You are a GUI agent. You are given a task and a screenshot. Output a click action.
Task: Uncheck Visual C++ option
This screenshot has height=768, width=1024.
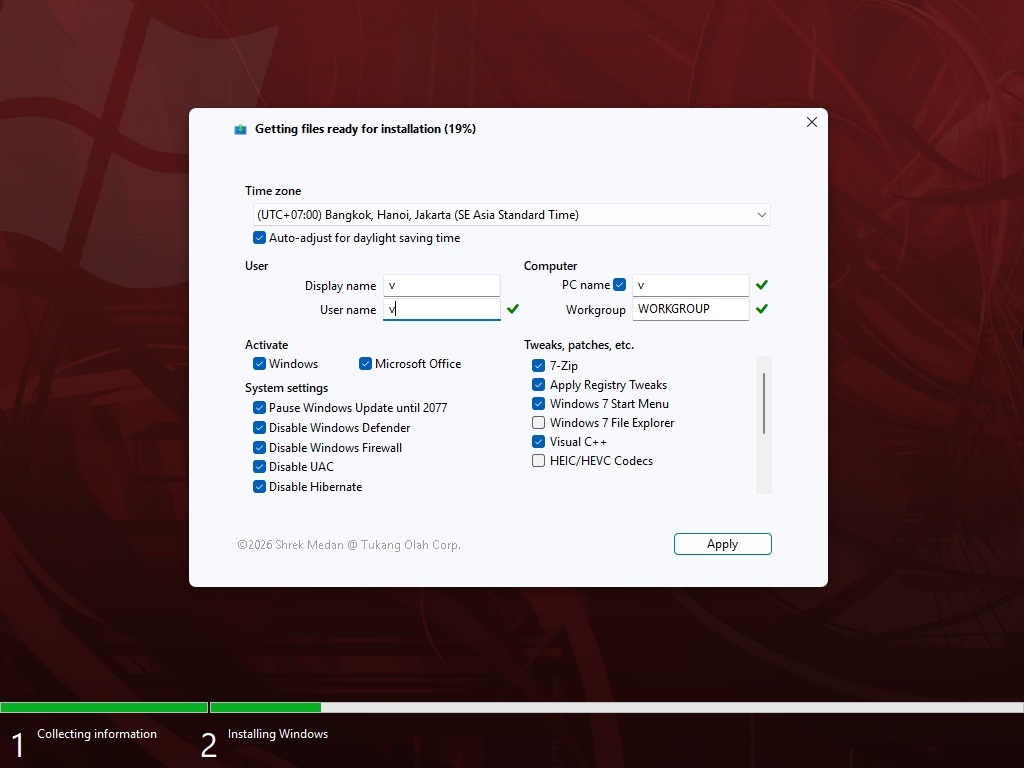click(x=538, y=441)
